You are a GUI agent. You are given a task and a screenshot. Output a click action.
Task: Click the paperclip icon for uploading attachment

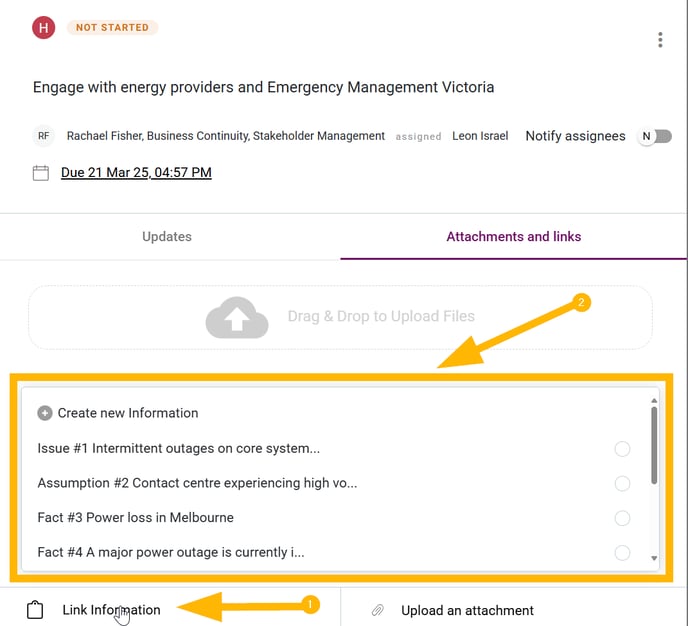(x=377, y=610)
